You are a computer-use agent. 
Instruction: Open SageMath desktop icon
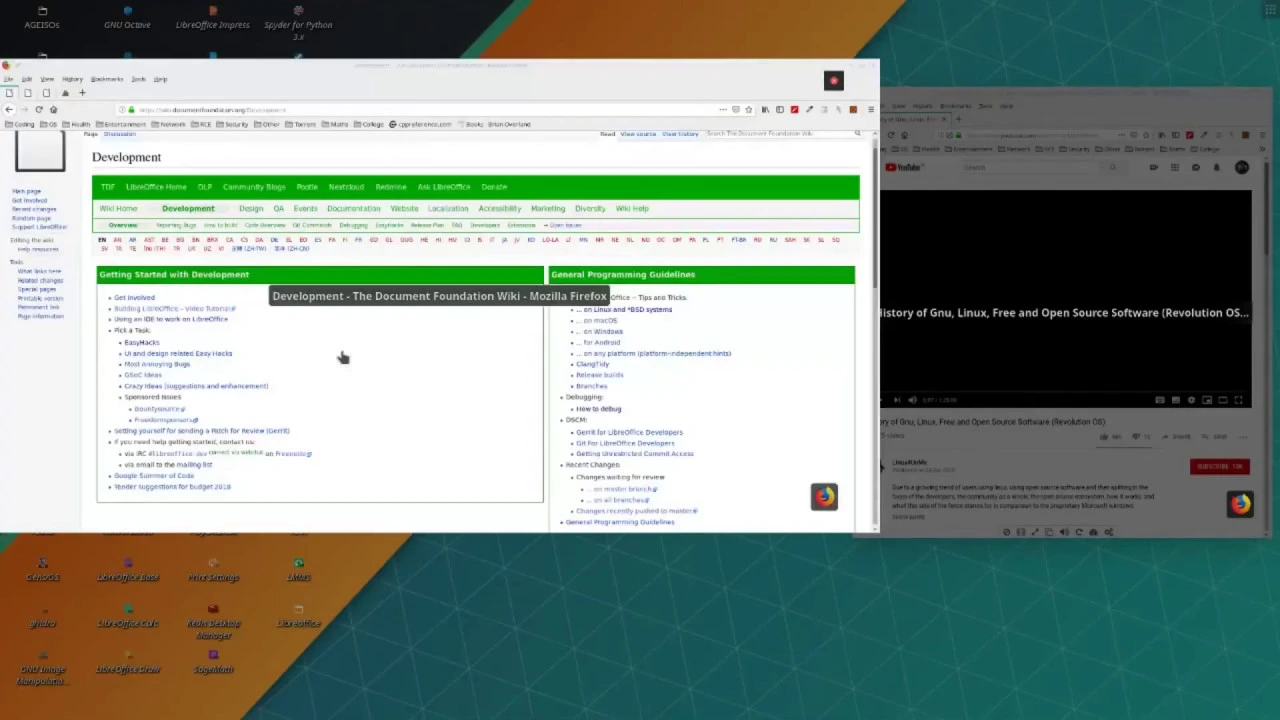[x=213, y=663]
